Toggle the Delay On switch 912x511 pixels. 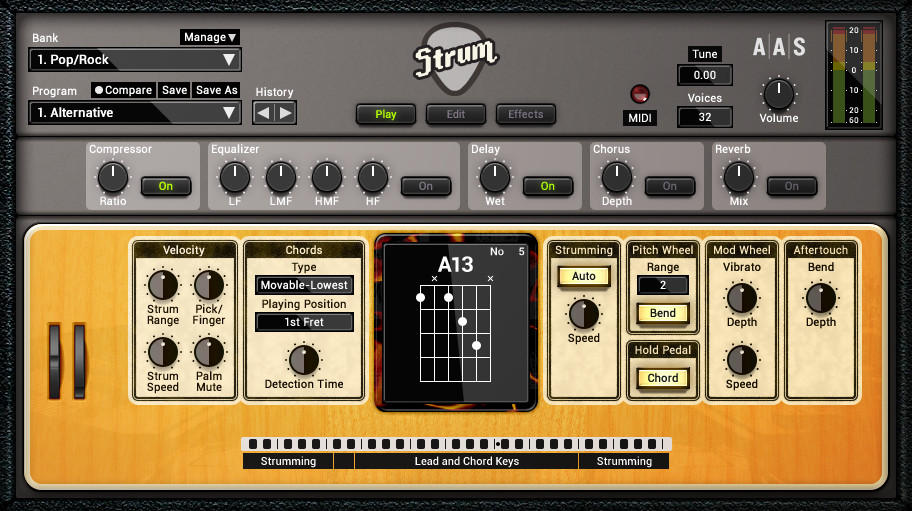coord(548,186)
